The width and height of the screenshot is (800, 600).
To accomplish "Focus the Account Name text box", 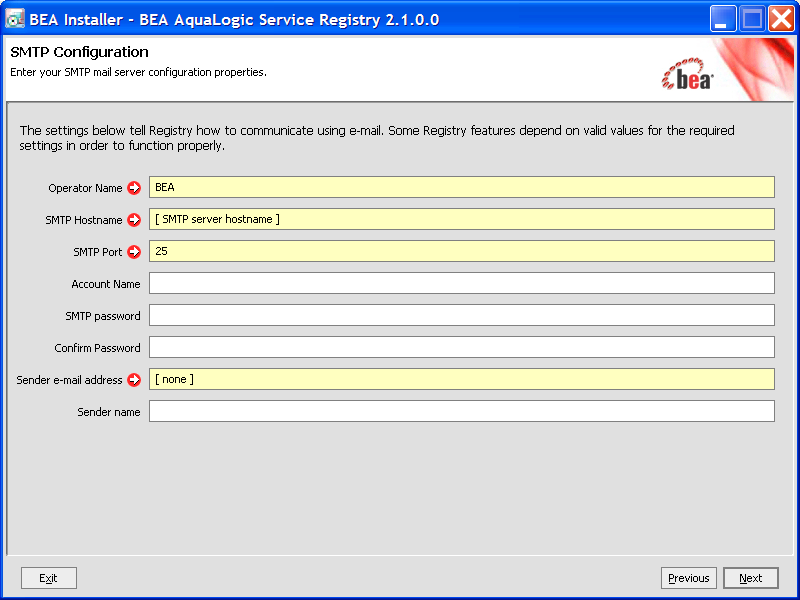I will (x=462, y=283).
